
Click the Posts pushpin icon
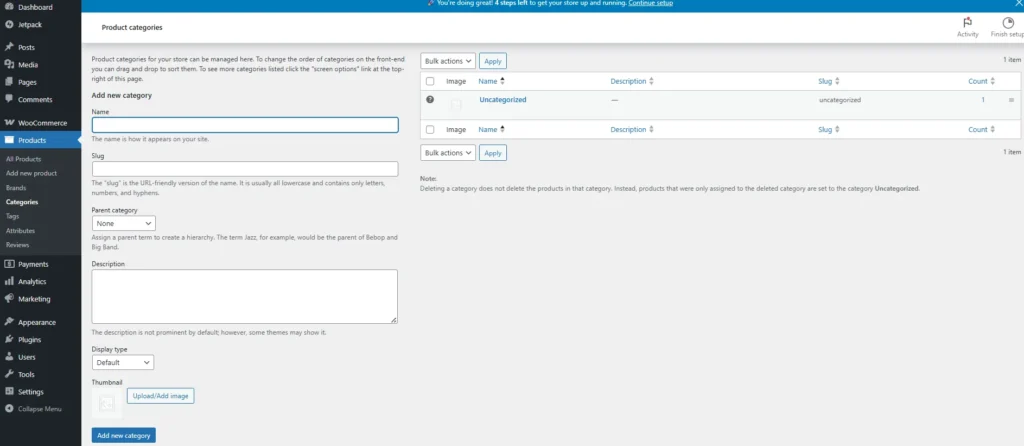coord(9,47)
